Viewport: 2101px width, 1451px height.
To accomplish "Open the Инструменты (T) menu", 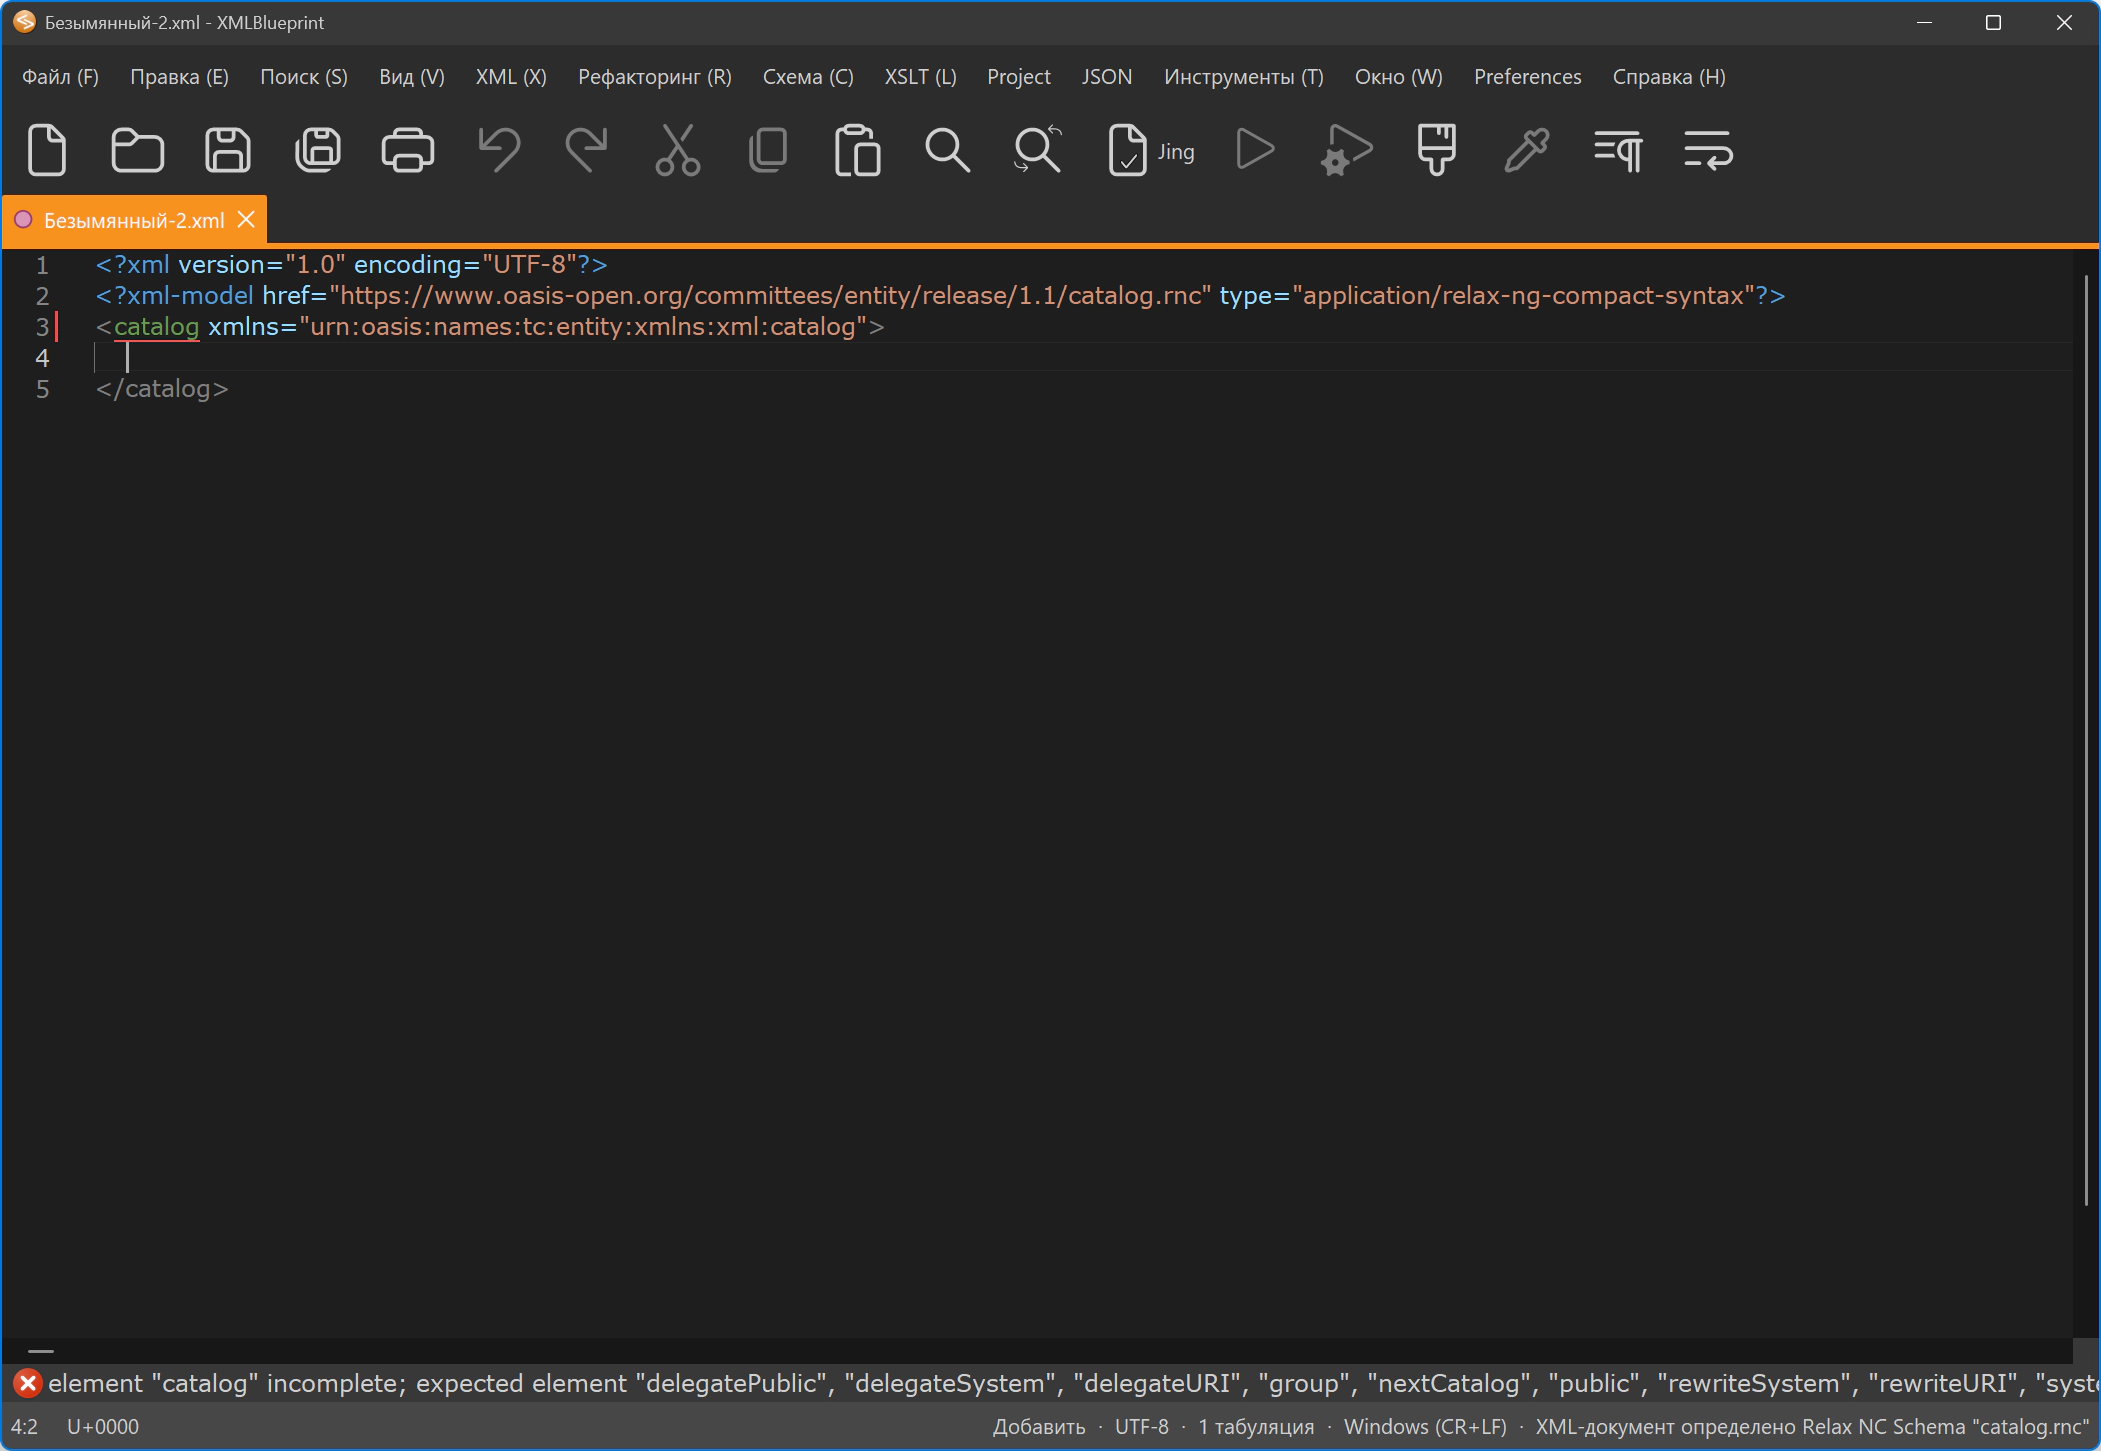I will click(1244, 77).
